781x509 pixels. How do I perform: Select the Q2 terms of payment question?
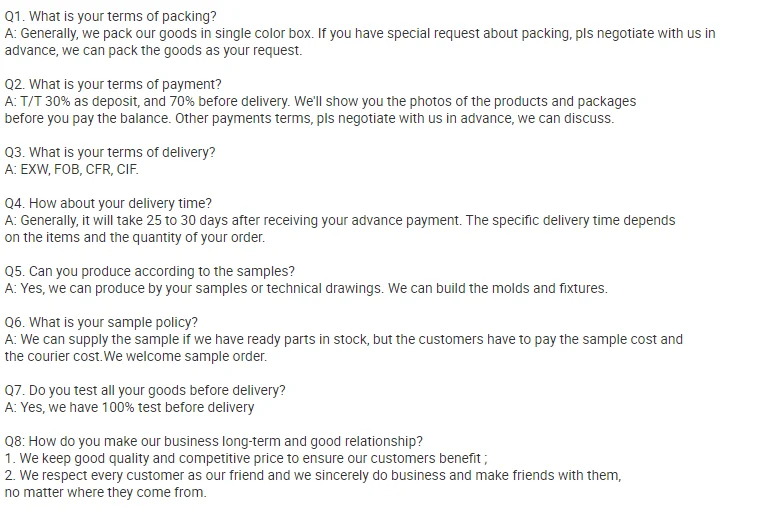pyautogui.click(x=113, y=84)
